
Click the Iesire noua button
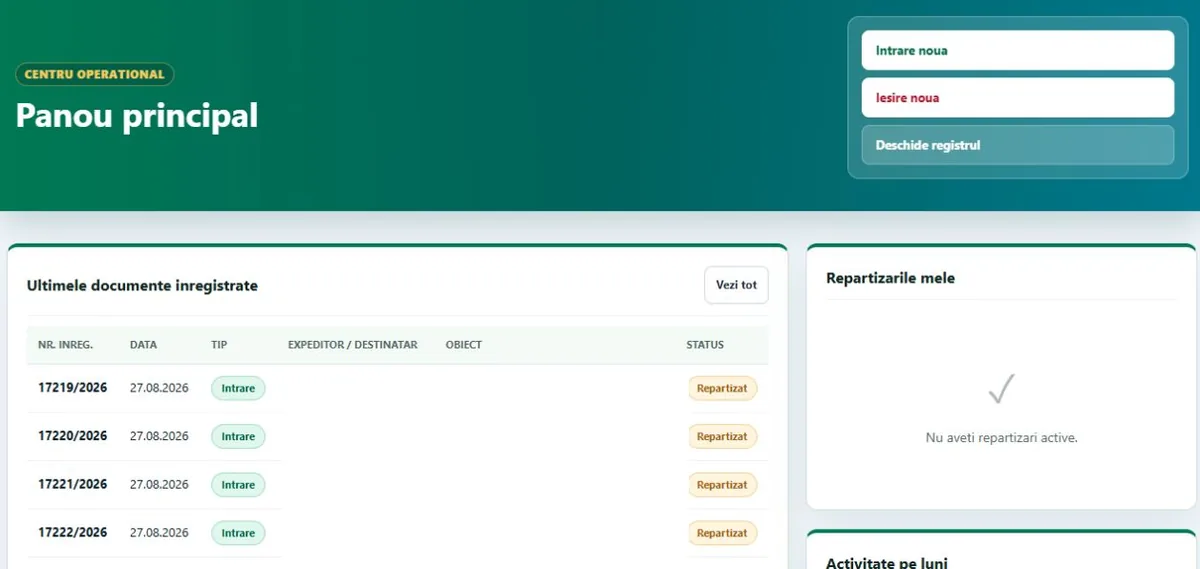1018,98
